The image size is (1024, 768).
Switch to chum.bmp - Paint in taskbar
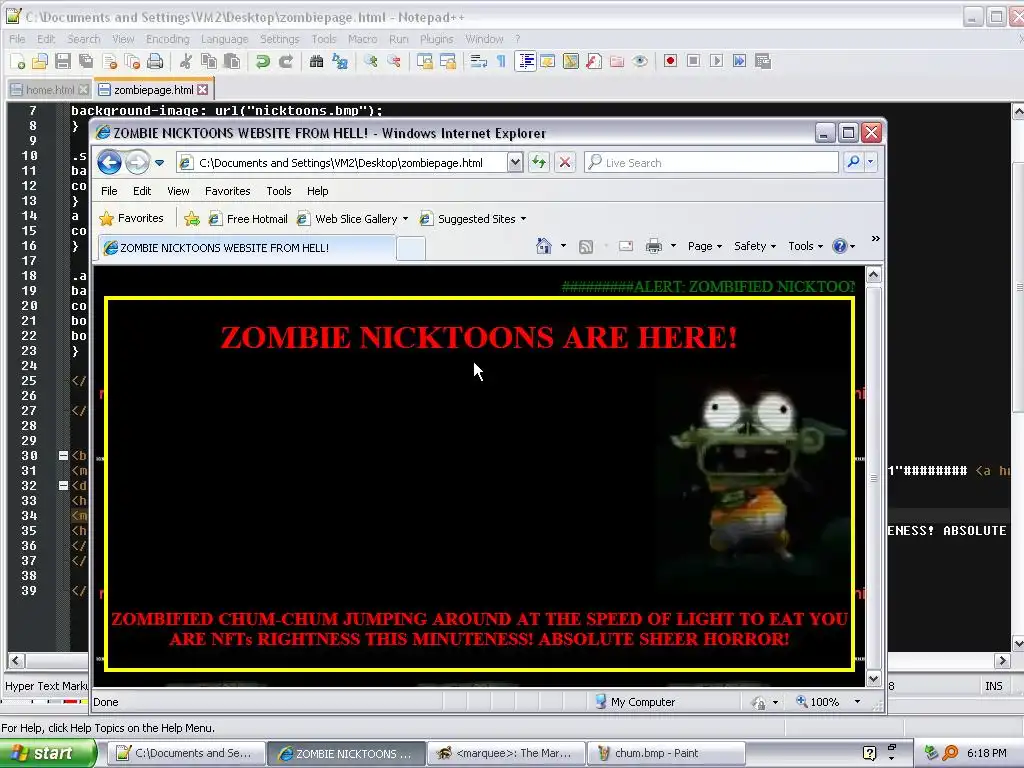click(x=666, y=754)
